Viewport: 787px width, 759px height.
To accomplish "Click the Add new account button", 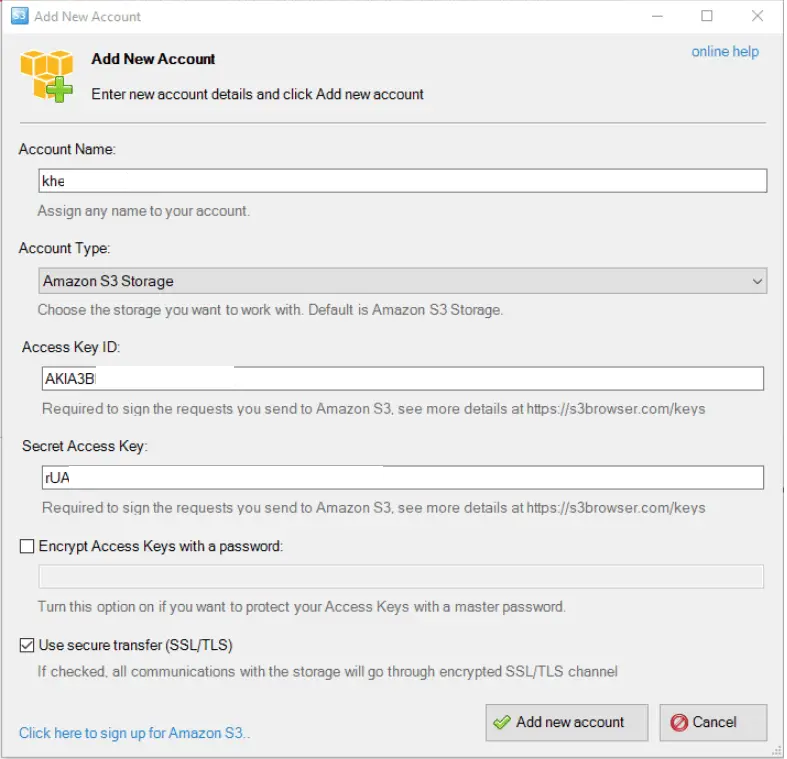I will pyautogui.click(x=568, y=723).
